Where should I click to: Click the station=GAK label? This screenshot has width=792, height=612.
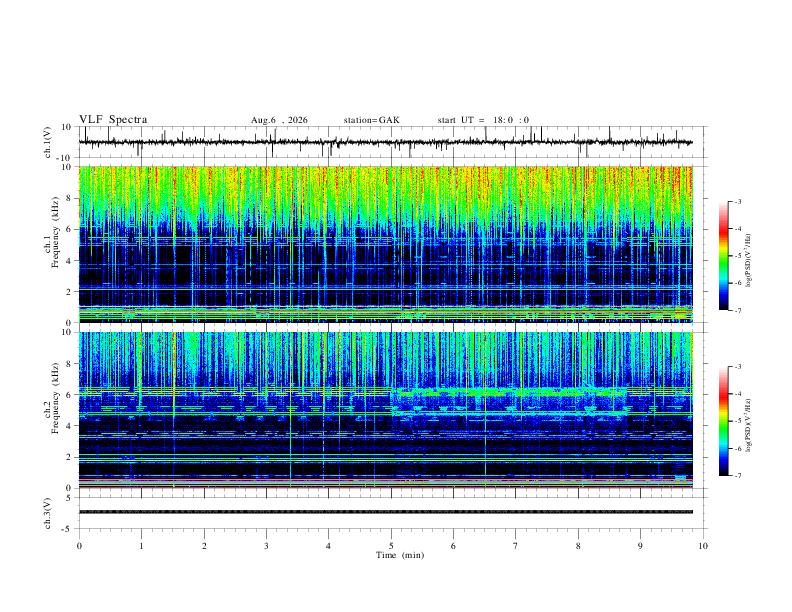371,120
